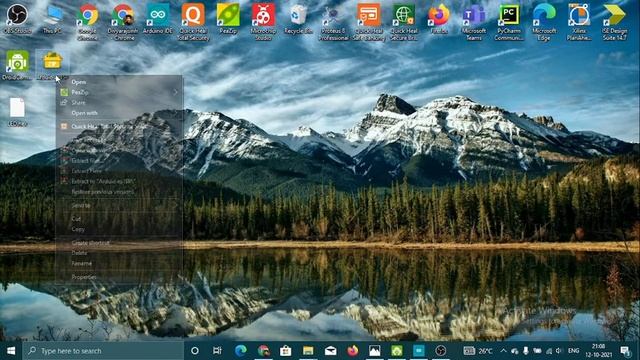640x360 pixels.
Task: Select the PeaZip desktop shortcut
Action: click(228, 19)
